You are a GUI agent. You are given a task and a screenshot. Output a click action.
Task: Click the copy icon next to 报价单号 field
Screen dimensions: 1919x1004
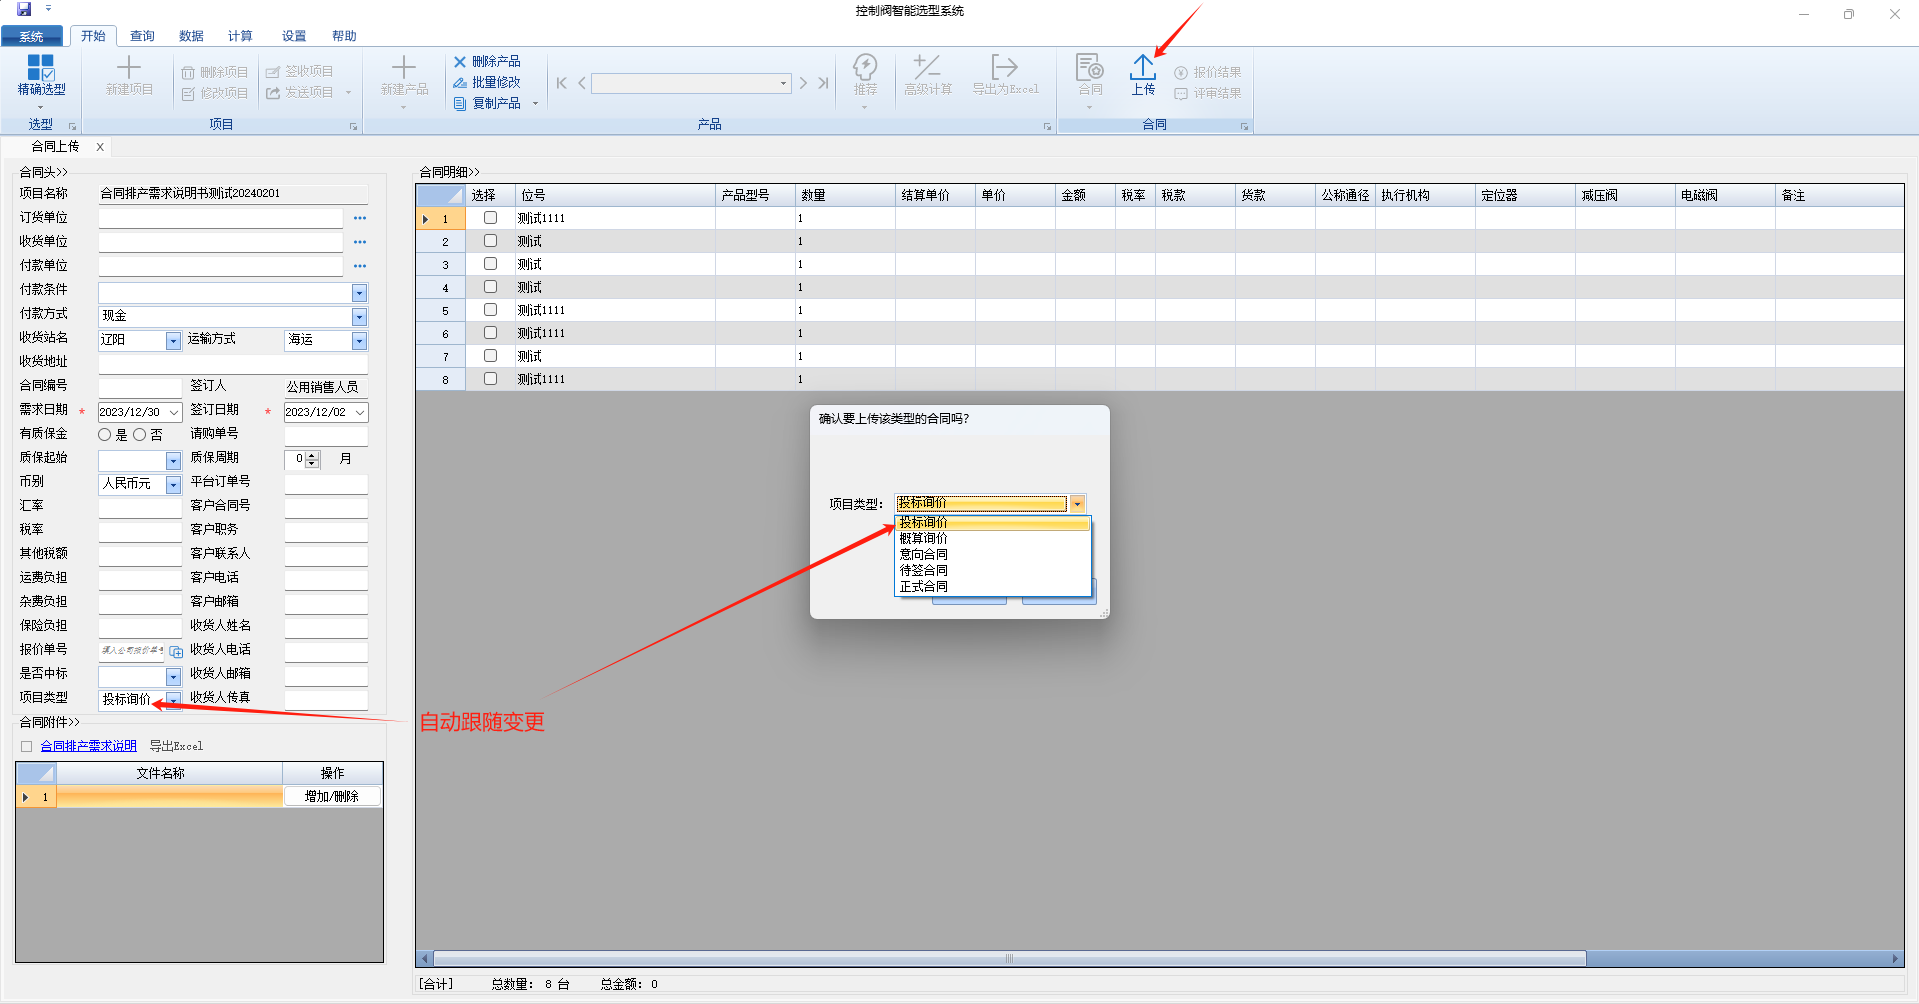point(176,652)
